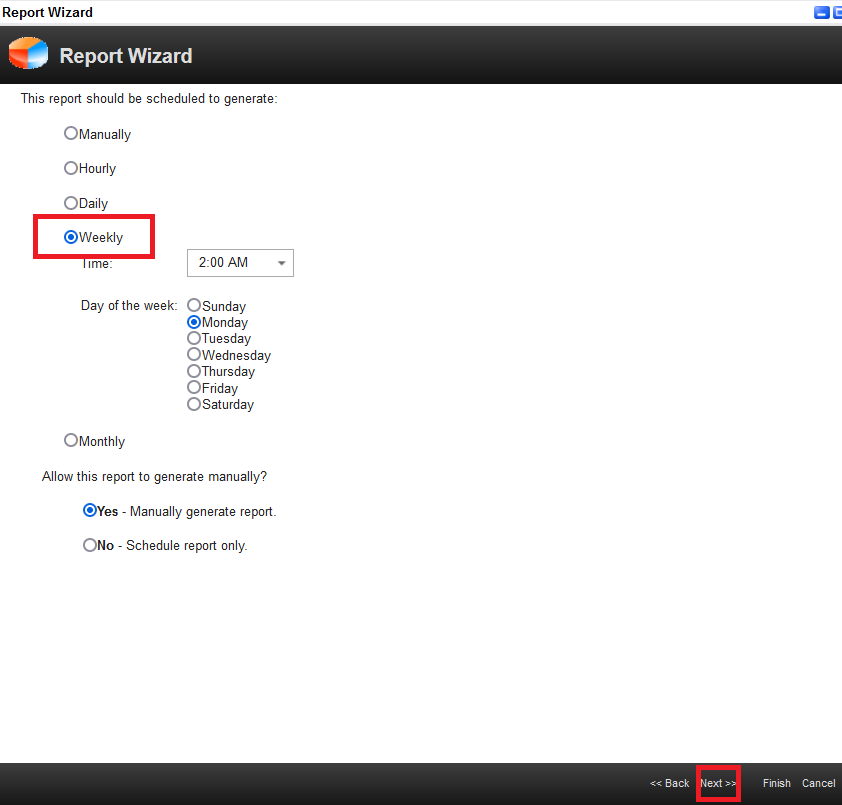Choose Wednesday as day of the week
The height and width of the screenshot is (805, 842).
pyautogui.click(x=194, y=354)
